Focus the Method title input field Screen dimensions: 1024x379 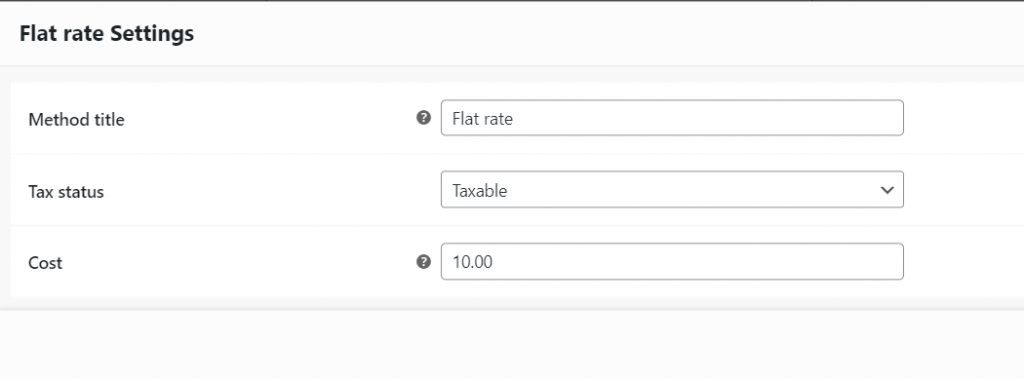pos(672,118)
